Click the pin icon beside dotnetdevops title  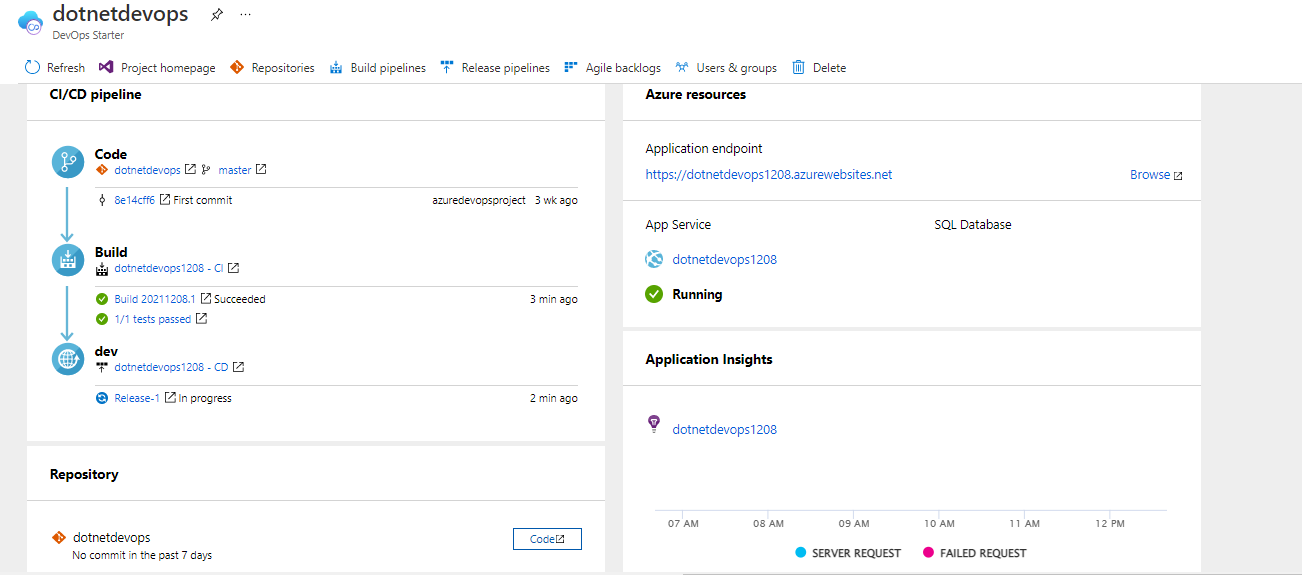[x=217, y=15]
